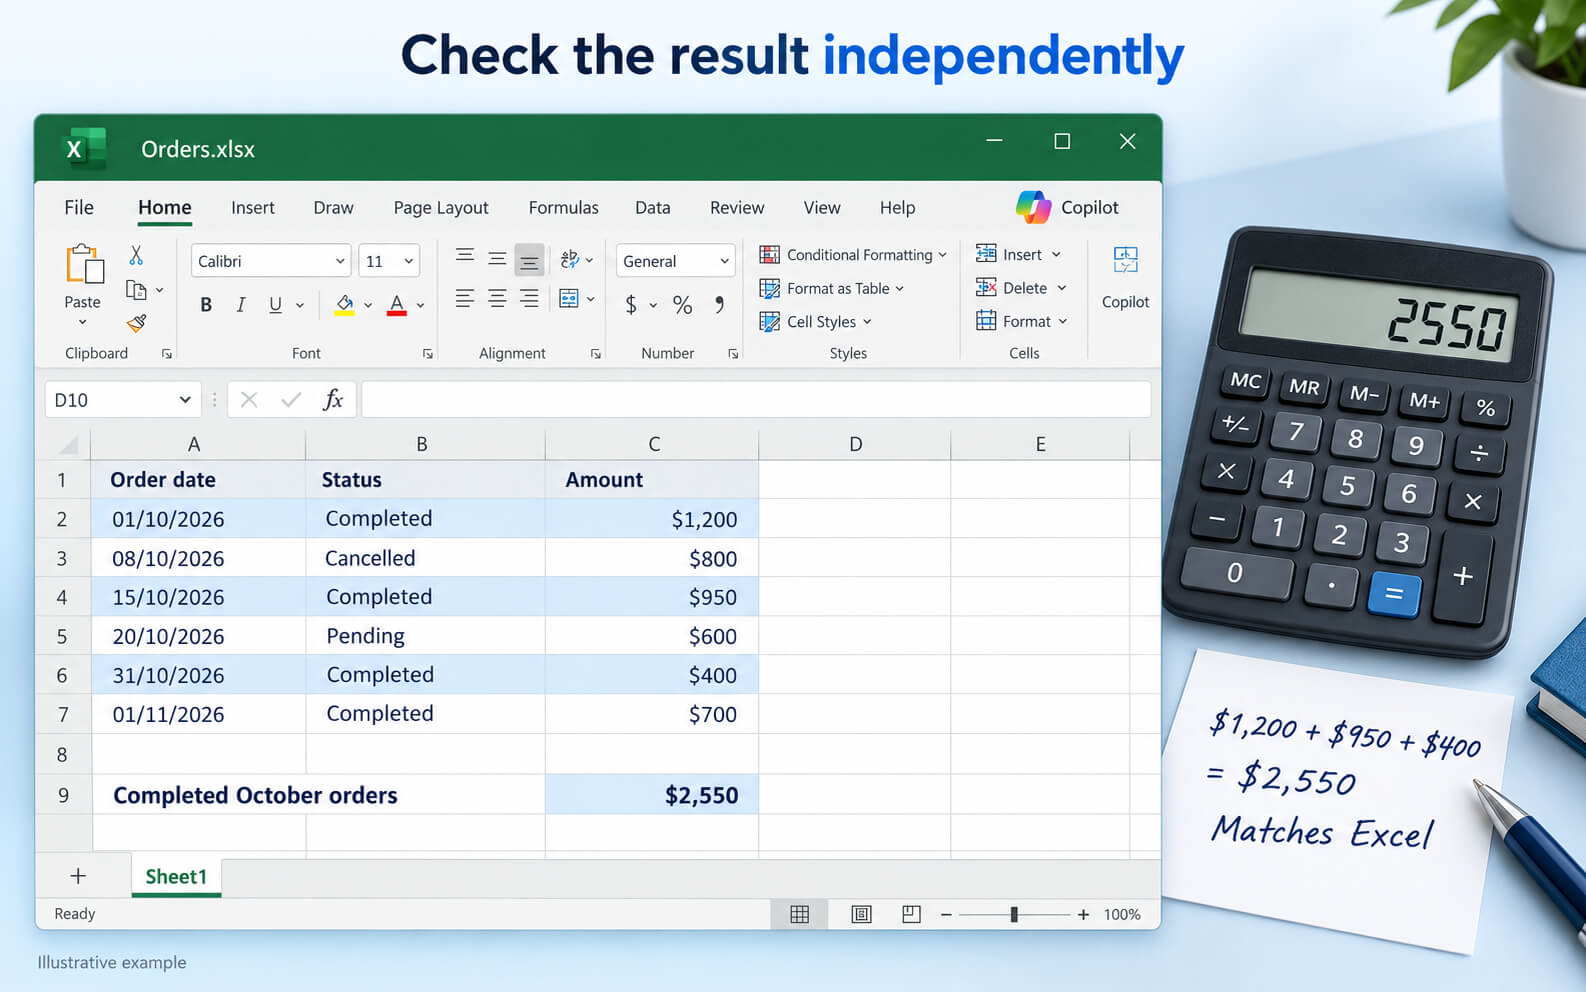Click the zoom in plus button

tap(1083, 914)
